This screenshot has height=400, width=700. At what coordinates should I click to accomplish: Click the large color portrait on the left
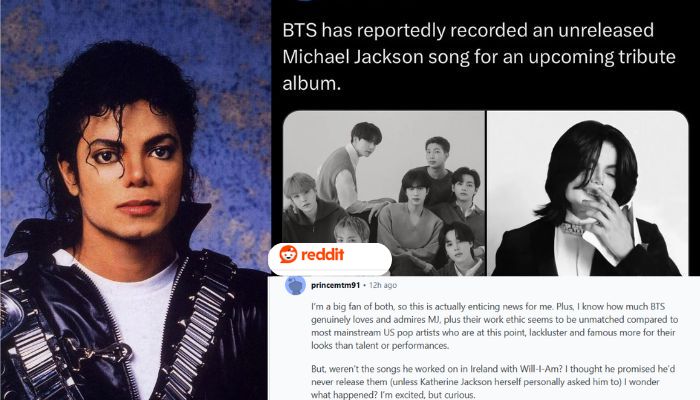135,200
